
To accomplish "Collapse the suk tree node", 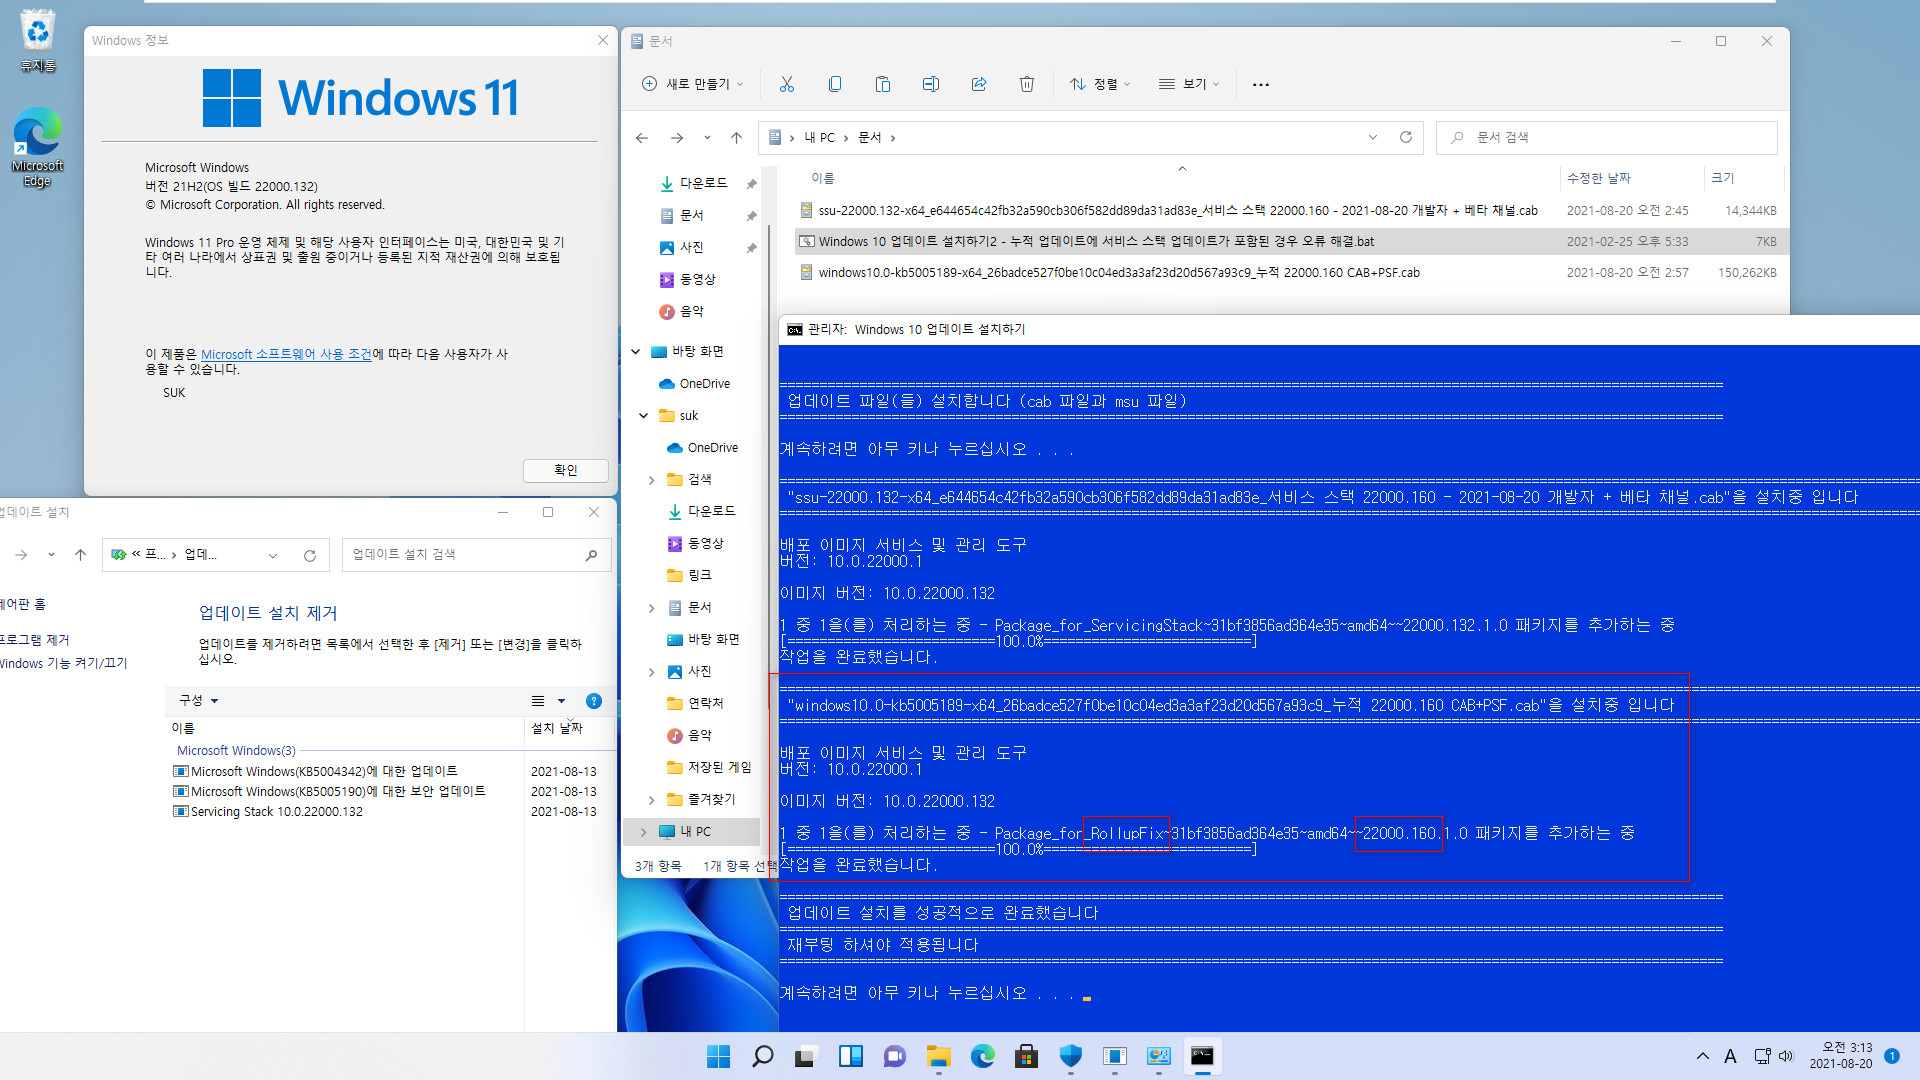I will click(644, 416).
